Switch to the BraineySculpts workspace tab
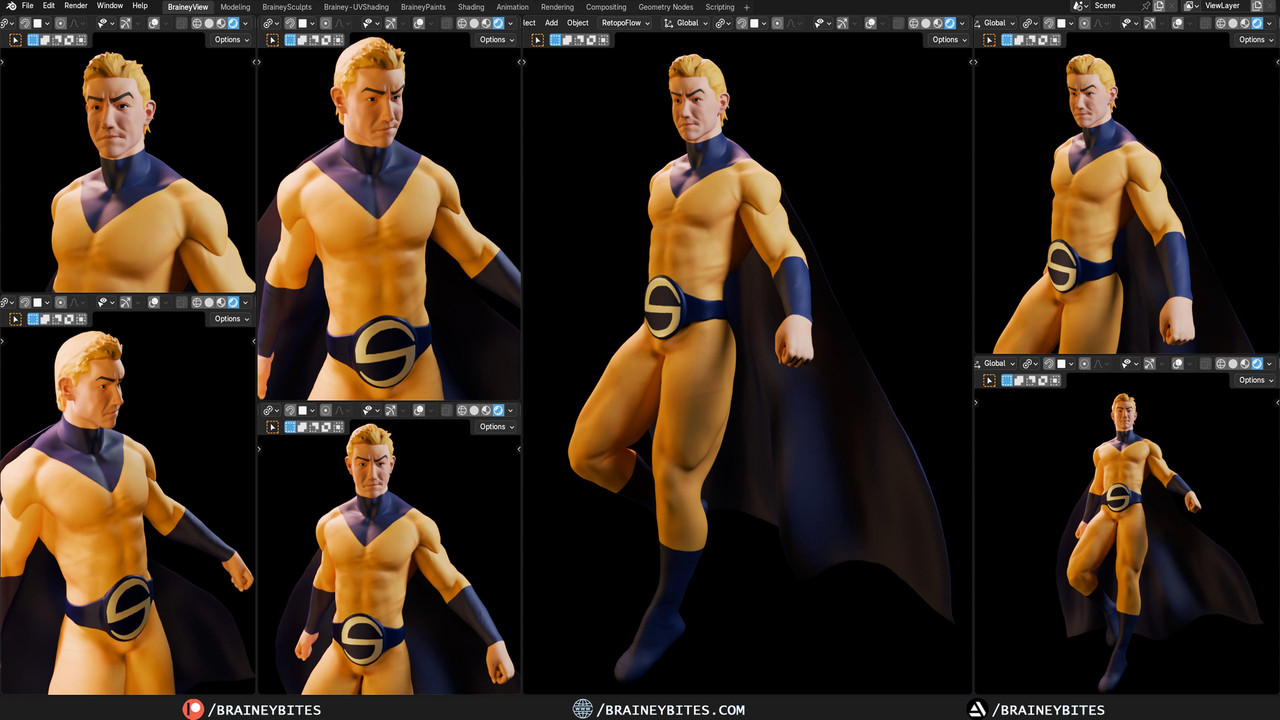 (x=287, y=7)
